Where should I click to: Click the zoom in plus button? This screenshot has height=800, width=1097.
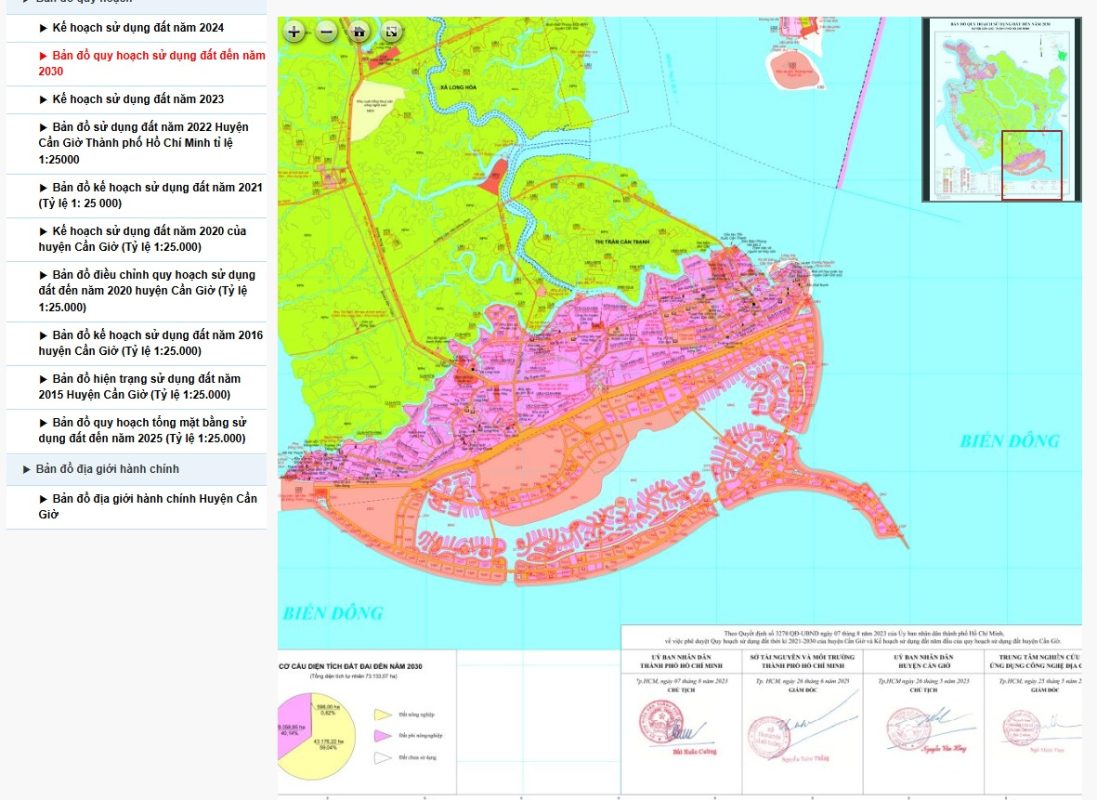pyautogui.click(x=294, y=31)
